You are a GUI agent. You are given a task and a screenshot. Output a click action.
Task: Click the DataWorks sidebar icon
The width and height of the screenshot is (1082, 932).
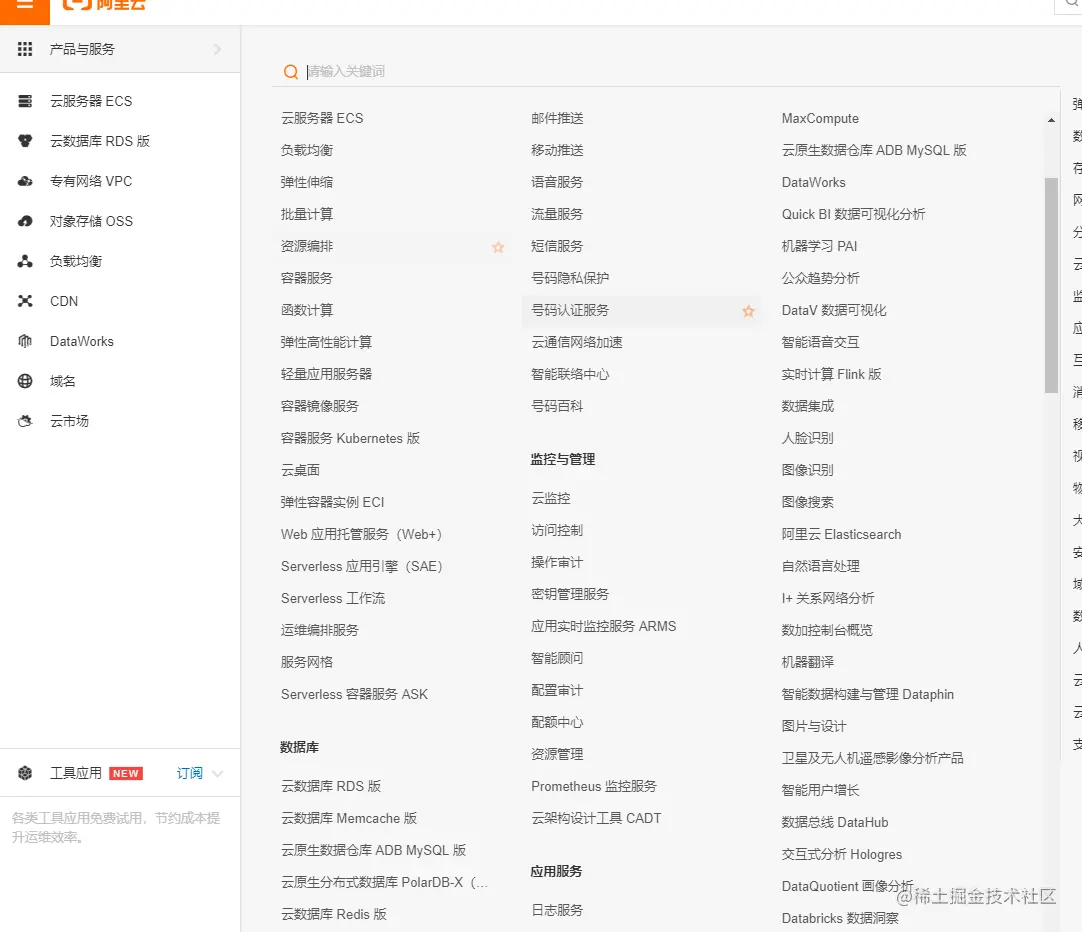tap(25, 341)
